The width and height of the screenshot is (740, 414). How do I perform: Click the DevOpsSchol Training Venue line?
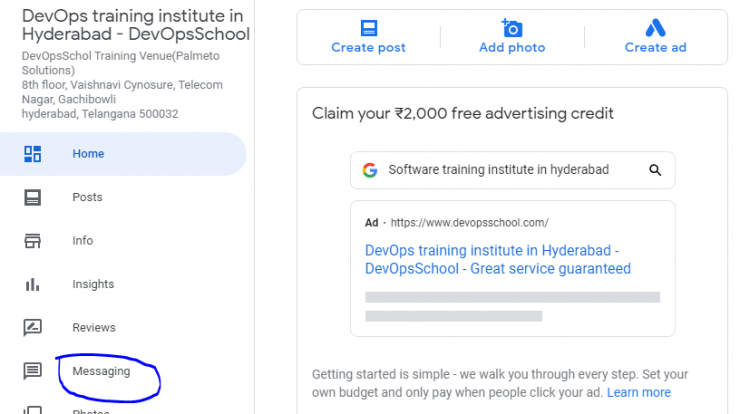[x=120, y=63]
